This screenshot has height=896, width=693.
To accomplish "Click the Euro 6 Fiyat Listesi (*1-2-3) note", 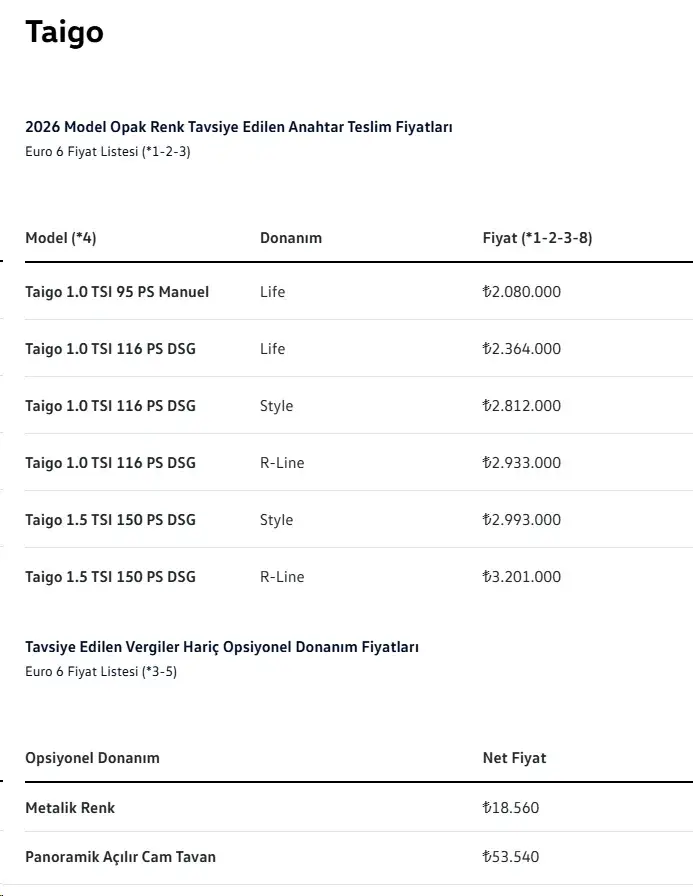I will click(x=107, y=151).
